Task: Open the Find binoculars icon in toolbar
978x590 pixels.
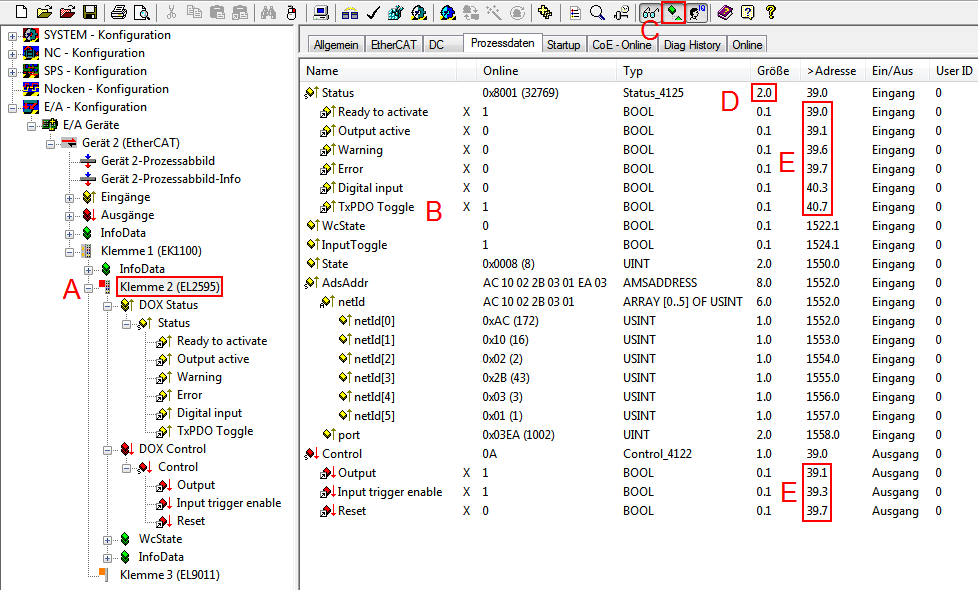Action: [268, 12]
